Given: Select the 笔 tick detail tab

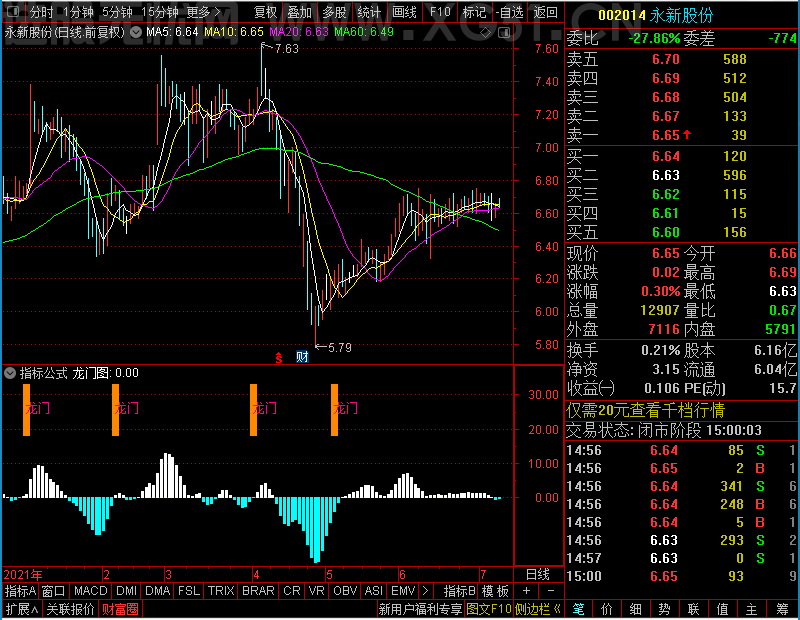Looking at the screenshot, I should coord(578,609).
